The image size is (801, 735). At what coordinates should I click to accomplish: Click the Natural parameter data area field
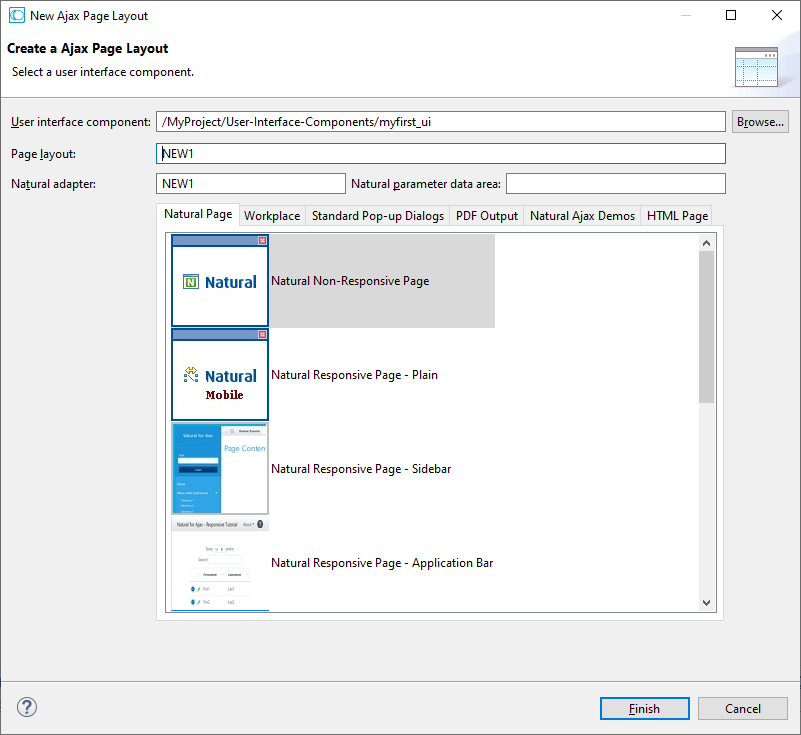(x=615, y=184)
